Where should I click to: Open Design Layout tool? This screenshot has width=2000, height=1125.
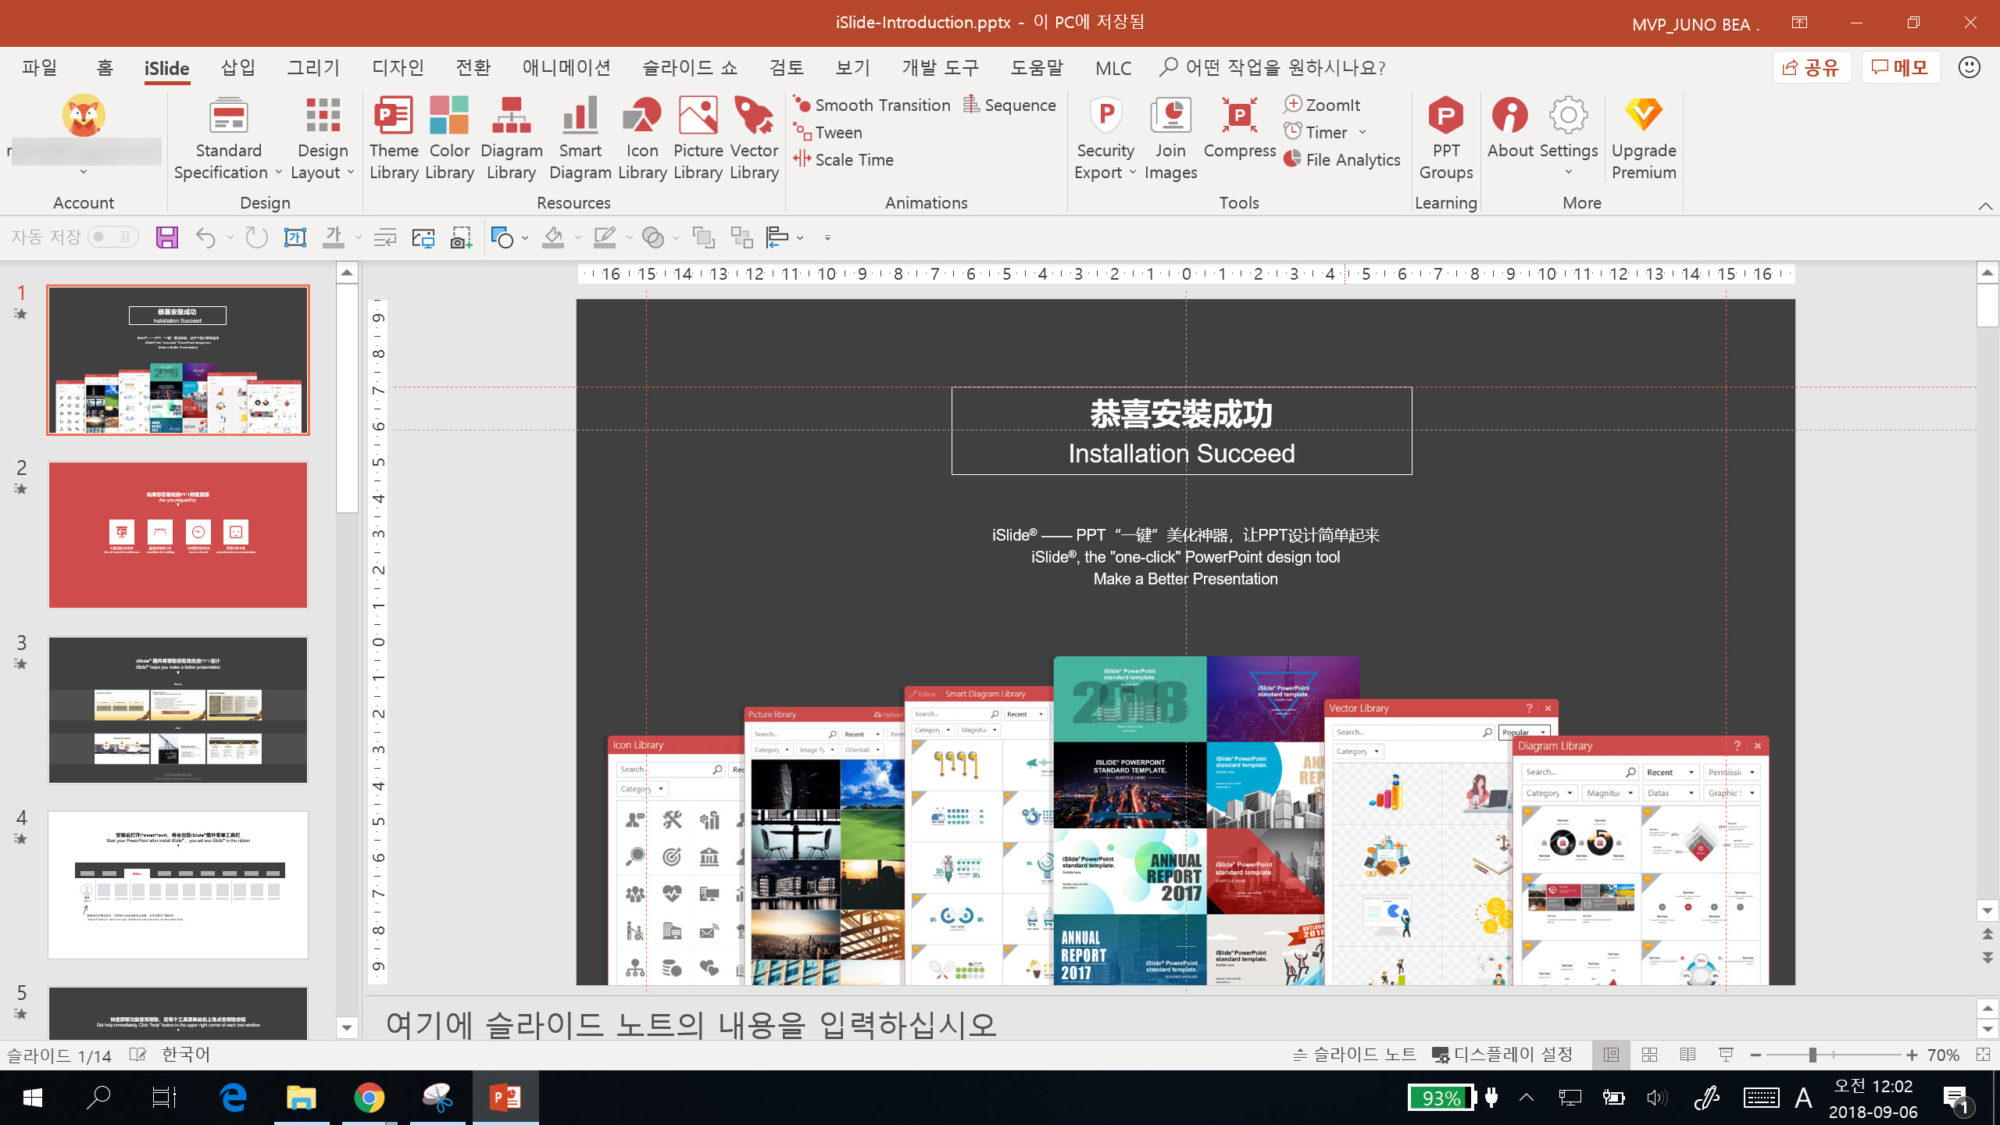pyautogui.click(x=322, y=139)
